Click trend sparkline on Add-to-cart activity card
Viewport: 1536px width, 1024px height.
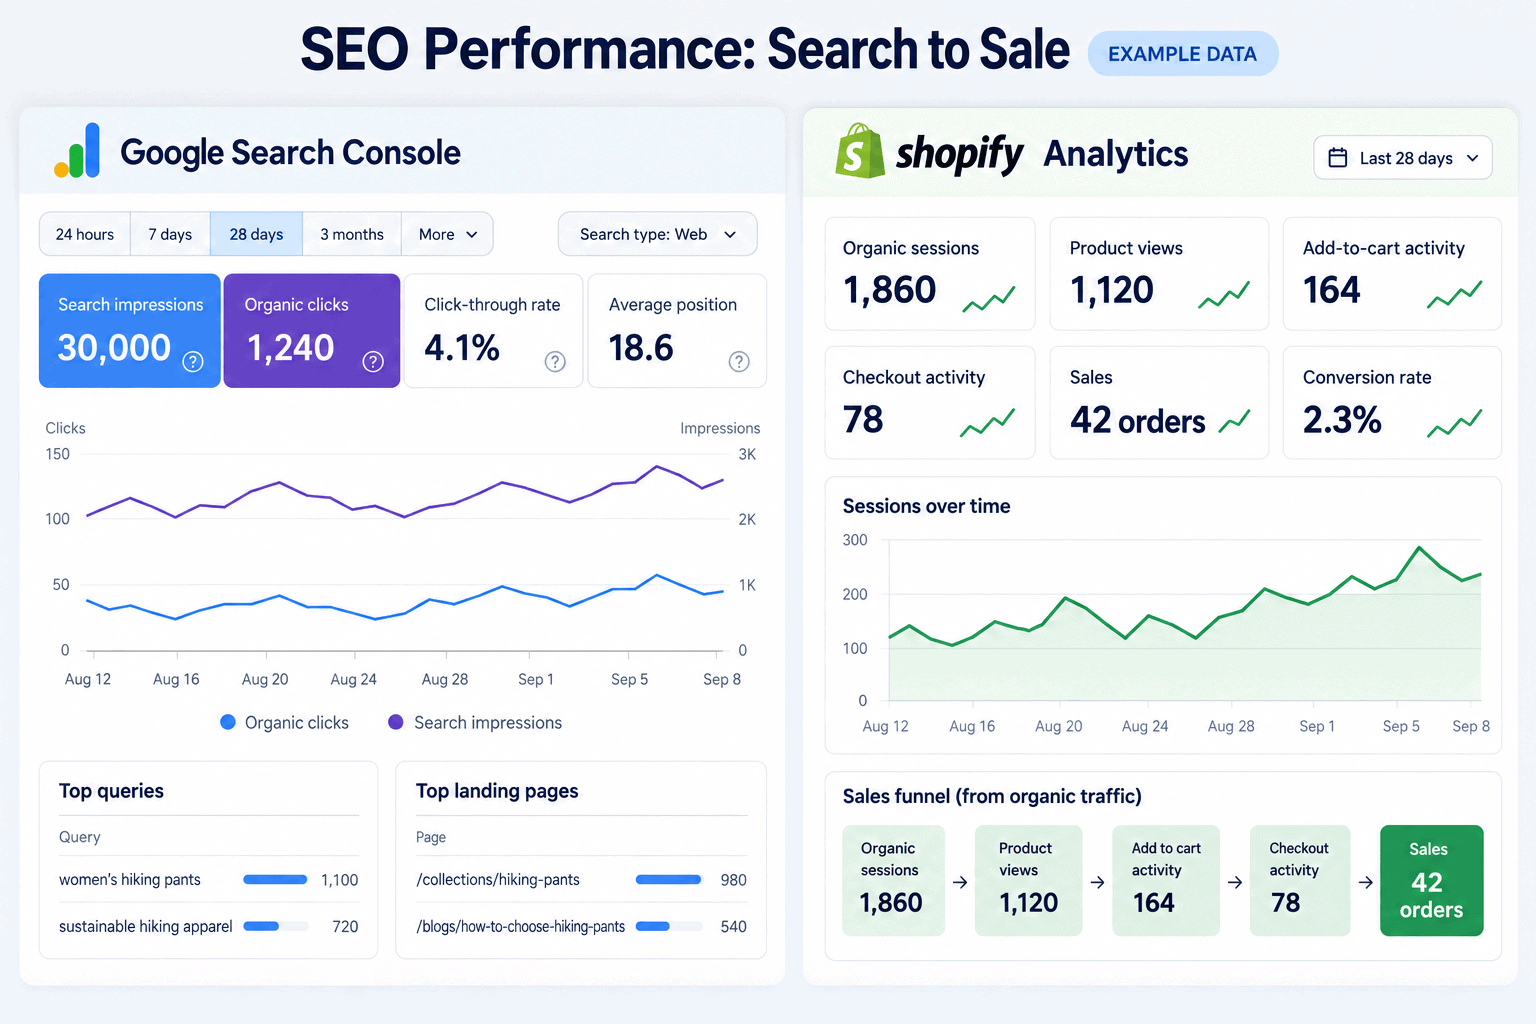click(x=1455, y=295)
